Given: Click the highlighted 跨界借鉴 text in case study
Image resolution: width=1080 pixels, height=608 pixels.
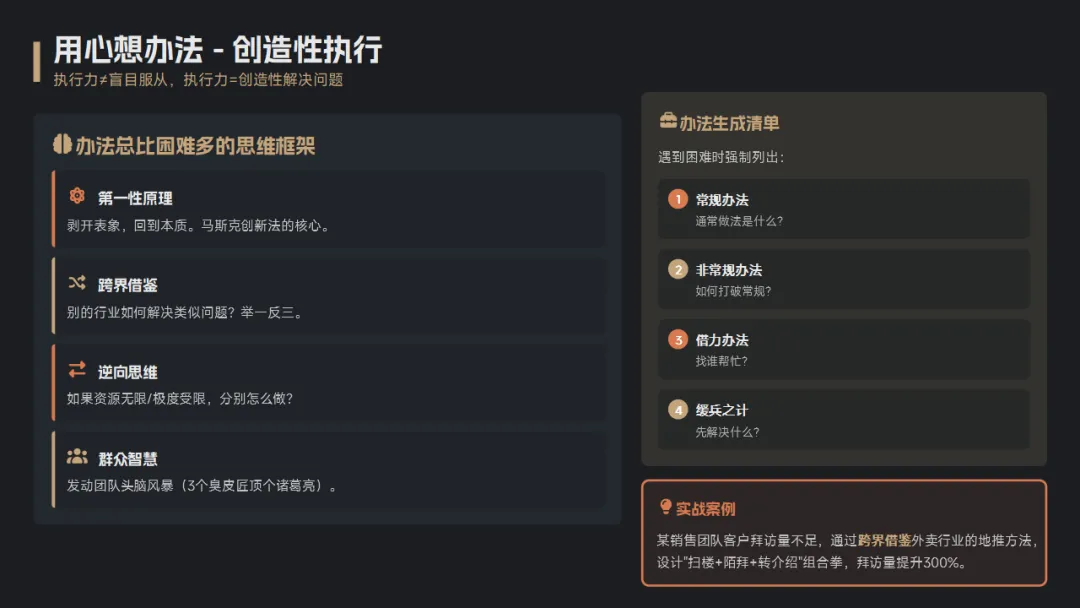Looking at the screenshot, I should click(x=884, y=541).
